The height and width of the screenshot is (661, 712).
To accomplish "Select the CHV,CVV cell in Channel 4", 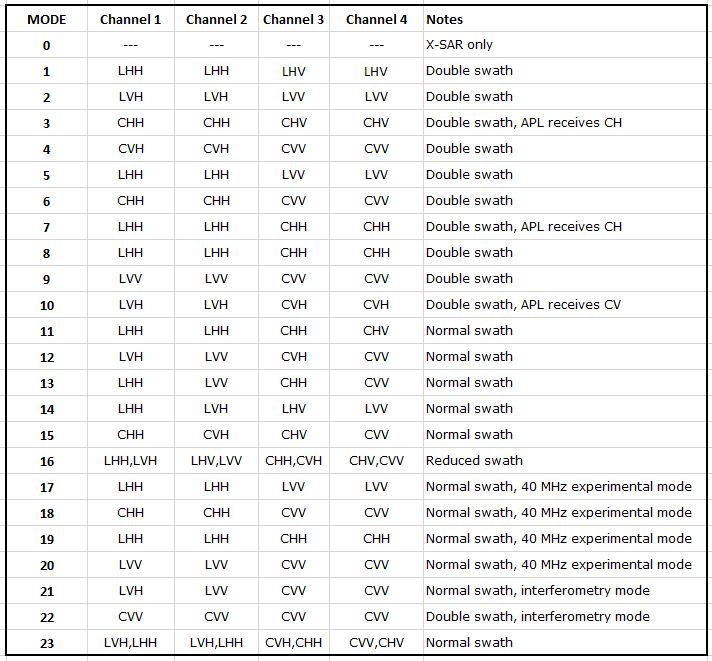I will (x=376, y=461).
